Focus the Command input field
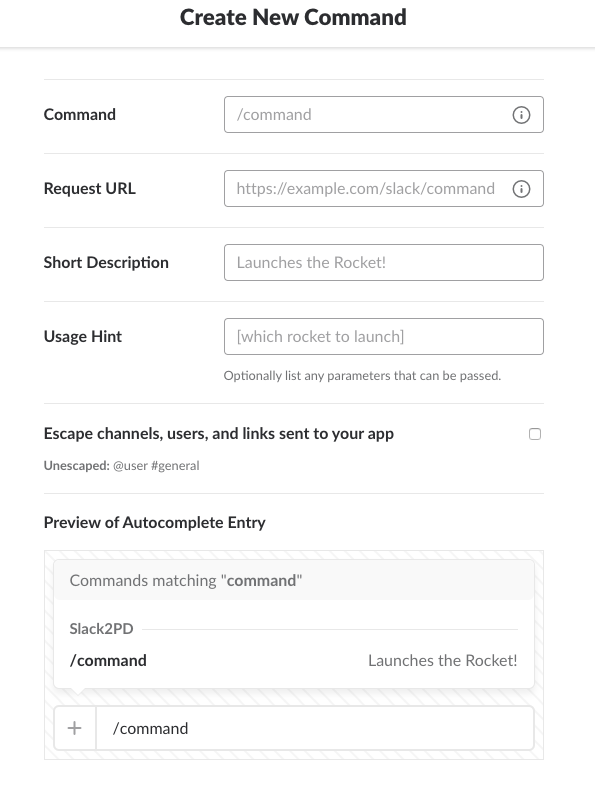Image resolution: width=595 pixels, height=786 pixels. (383, 114)
